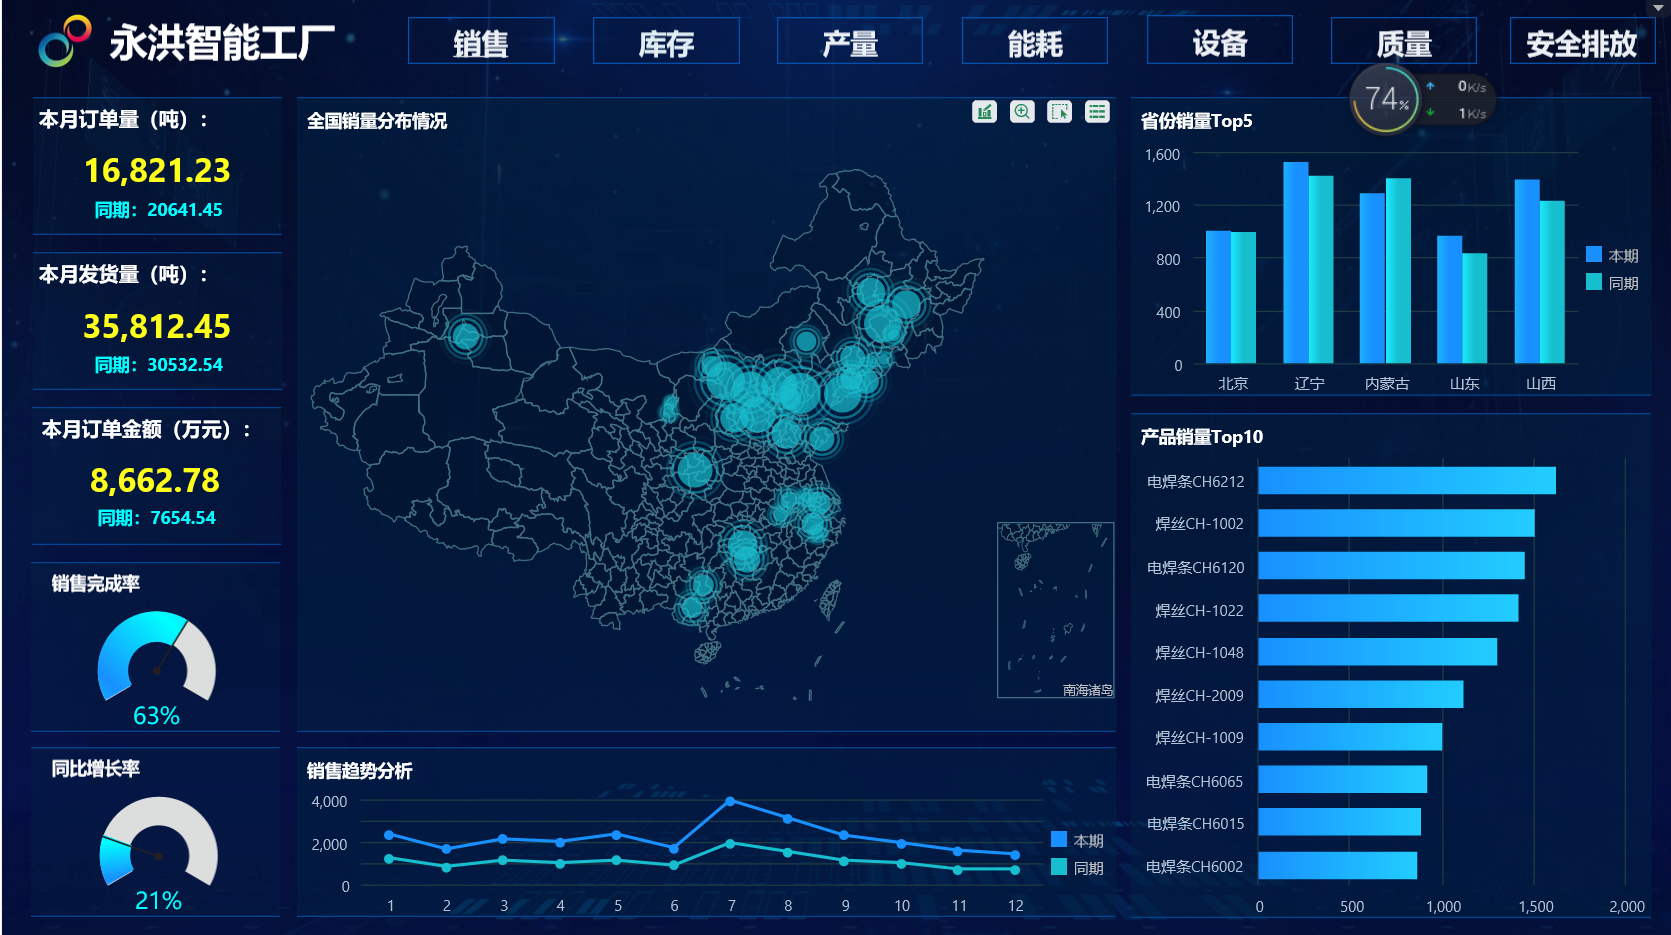Click the 内蒙古 label on province chart
This screenshot has width=1671, height=935.
pos(1386,384)
